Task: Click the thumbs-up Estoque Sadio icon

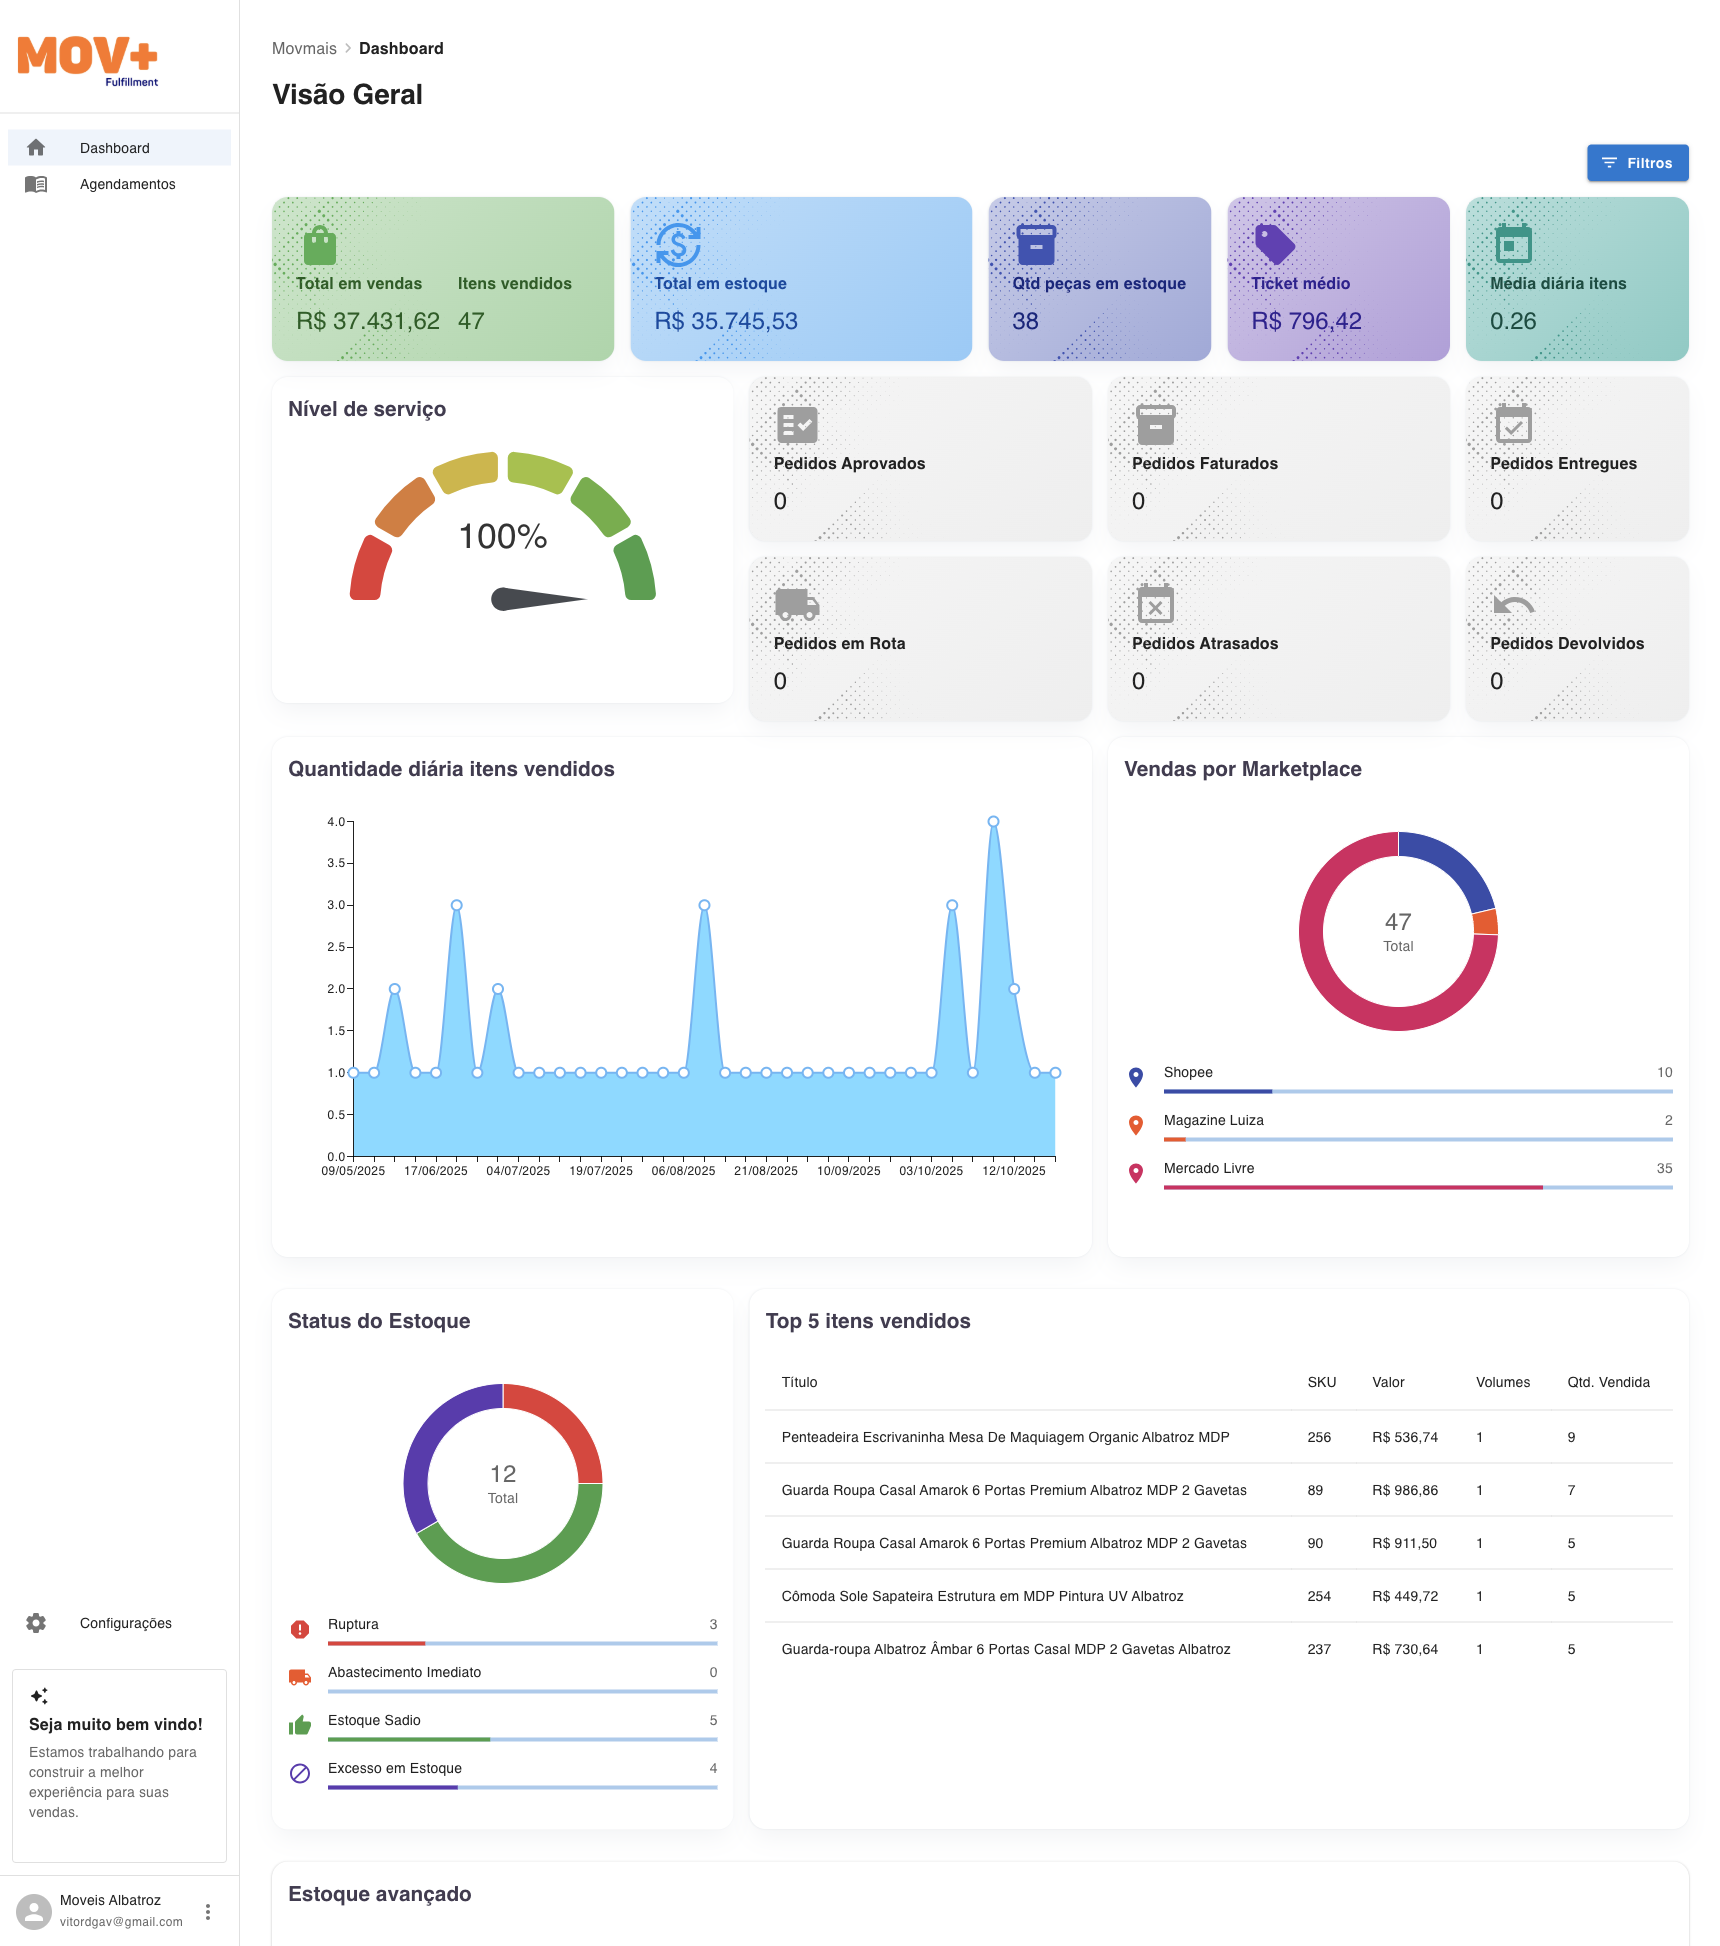Action: coord(300,1725)
